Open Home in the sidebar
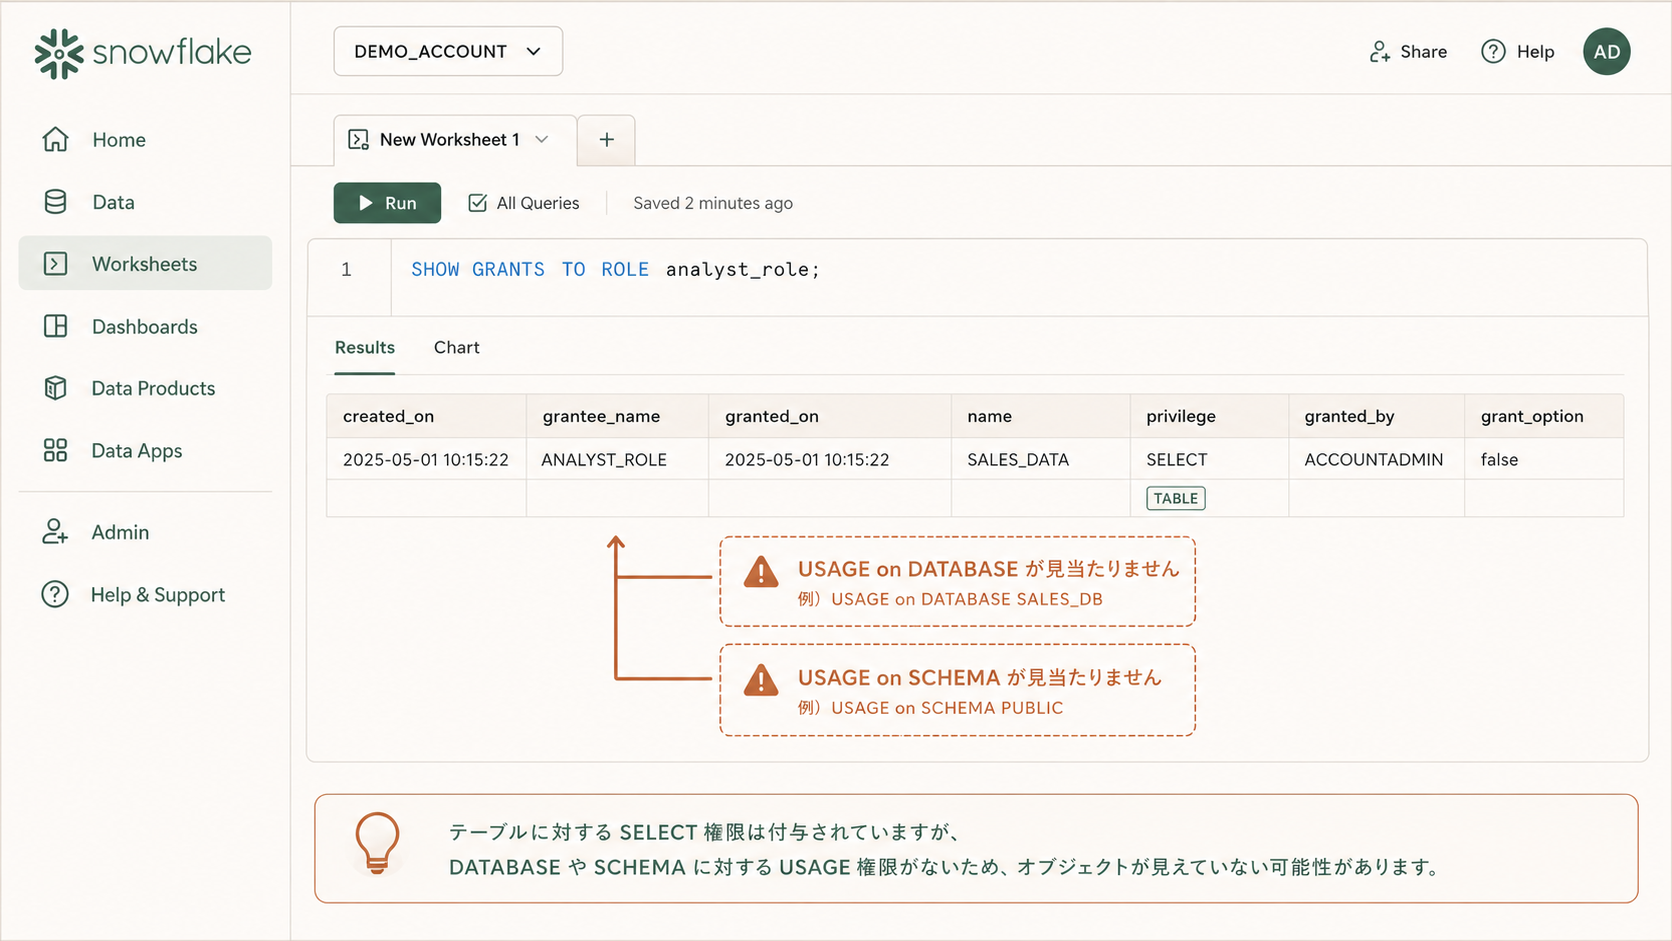The height and width of the screenshot is (941, 1672). click(145, 140)
